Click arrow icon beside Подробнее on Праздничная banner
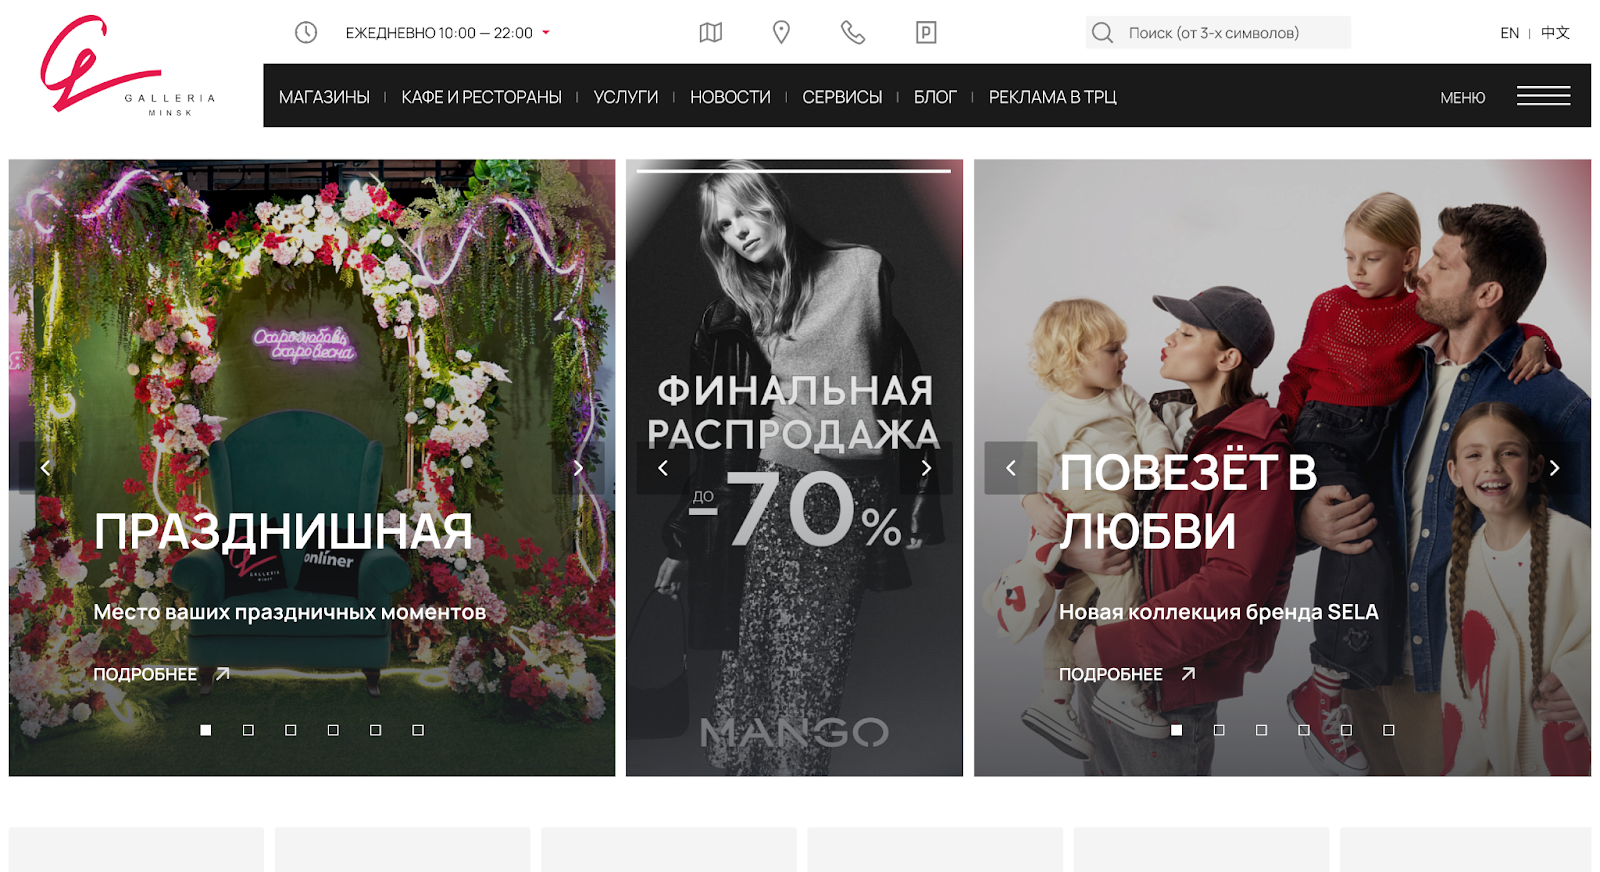Image resolution: width=1600 pixels, height=872 pixels. [x=222, y=674]
